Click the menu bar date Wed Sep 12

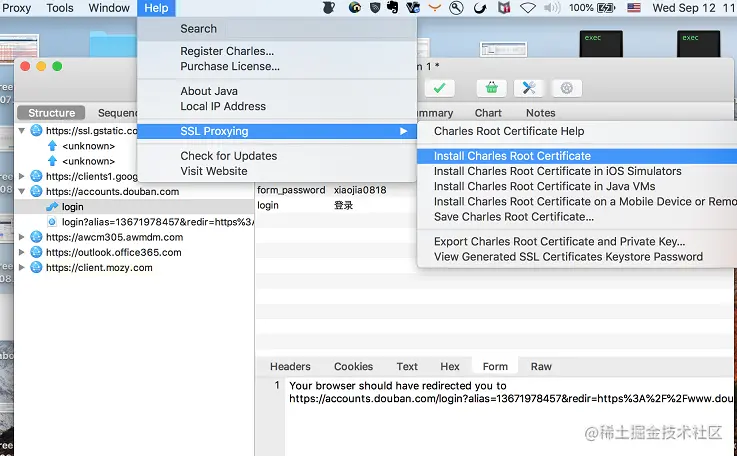(x=684, y=8)
